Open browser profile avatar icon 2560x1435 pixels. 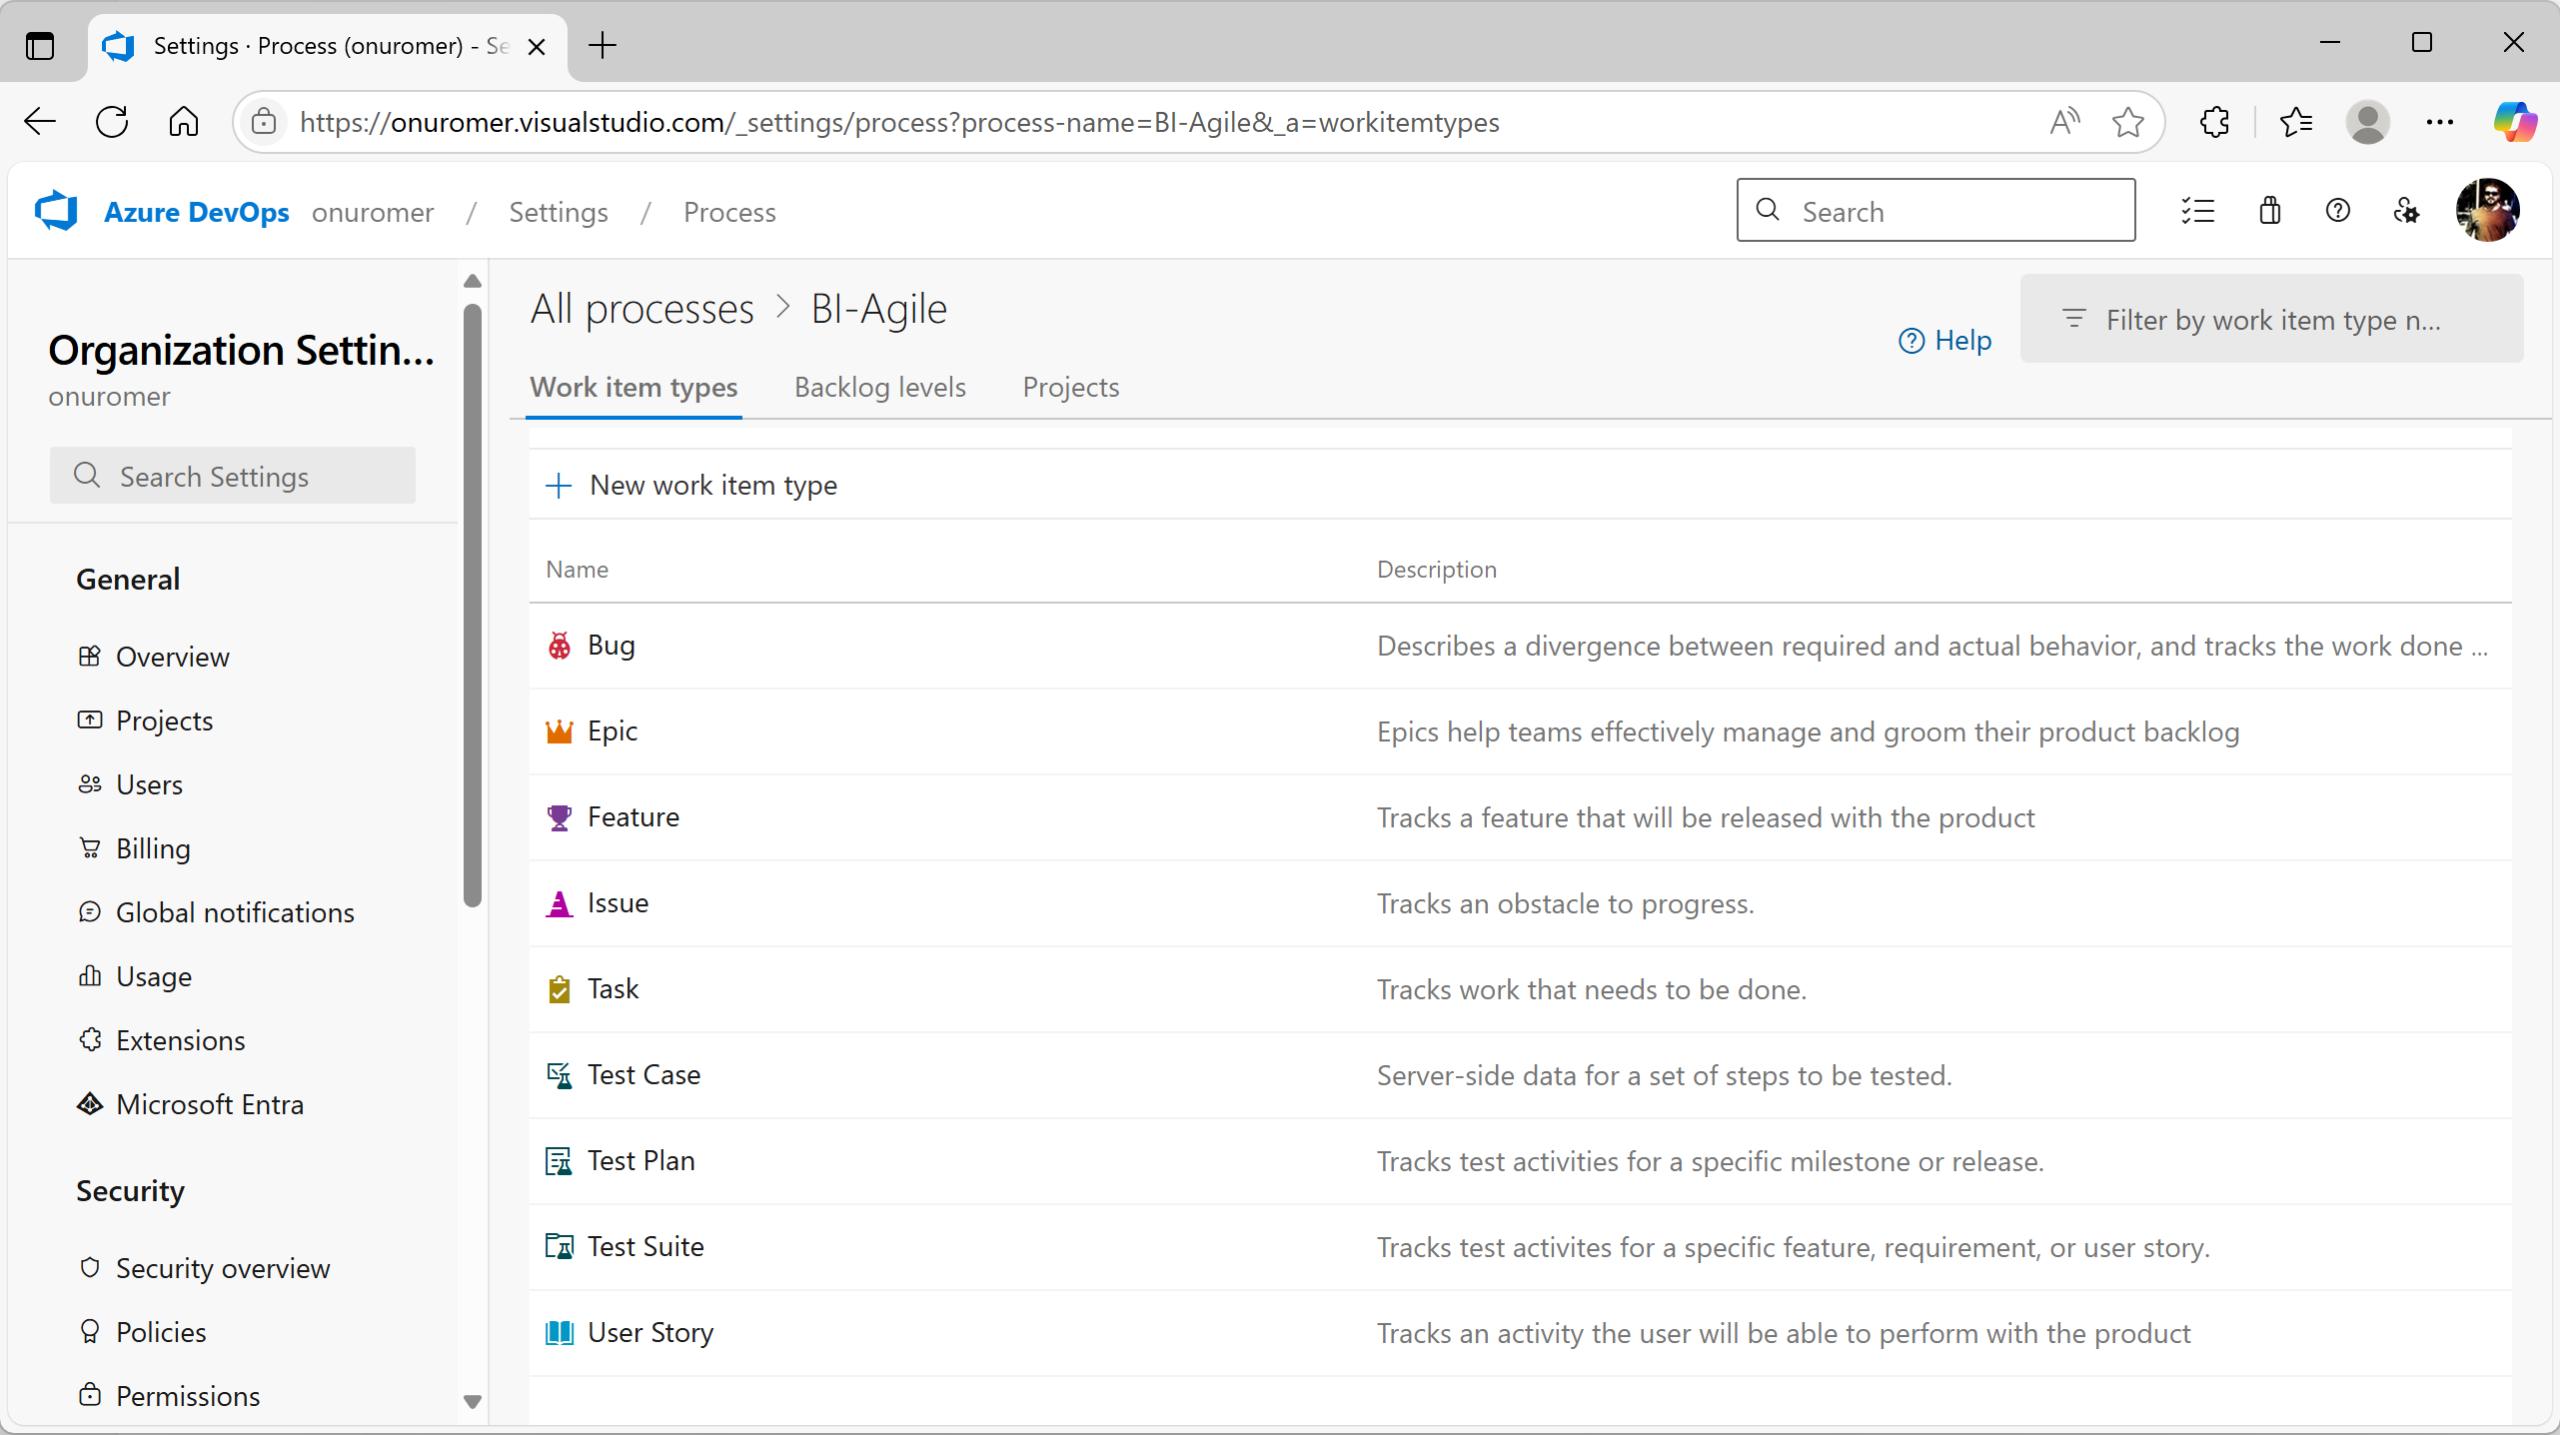(2368, 122)
